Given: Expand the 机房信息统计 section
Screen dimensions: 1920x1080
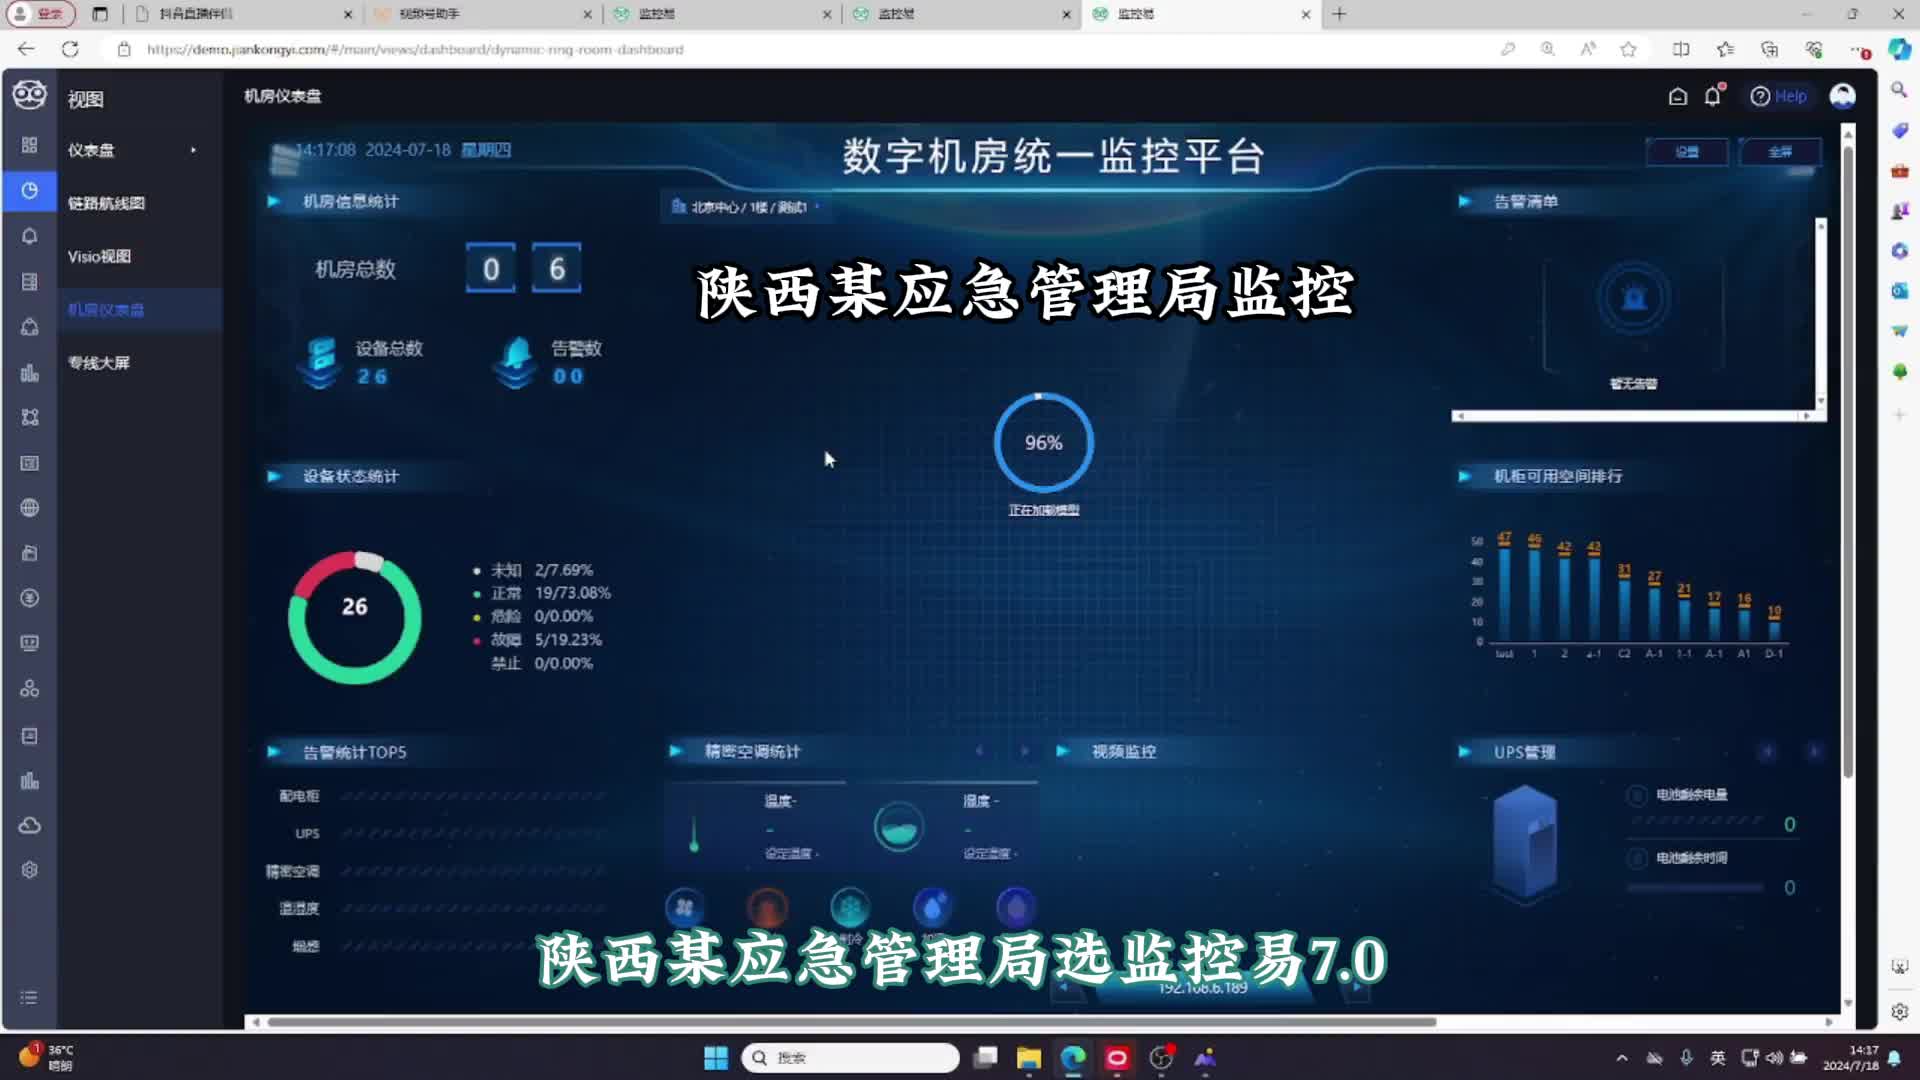Looking at the screenshot, I should pos(273,200).
